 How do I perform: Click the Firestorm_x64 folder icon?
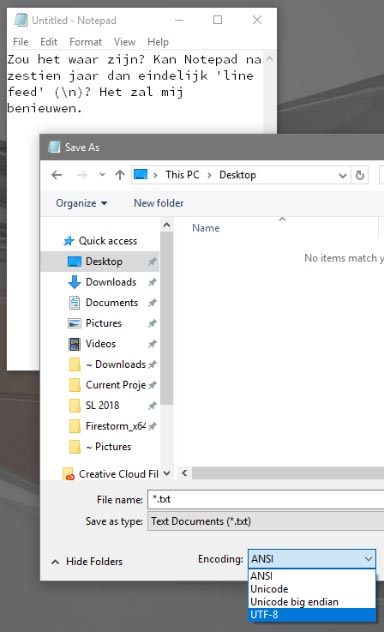click(x=75, y=426)
